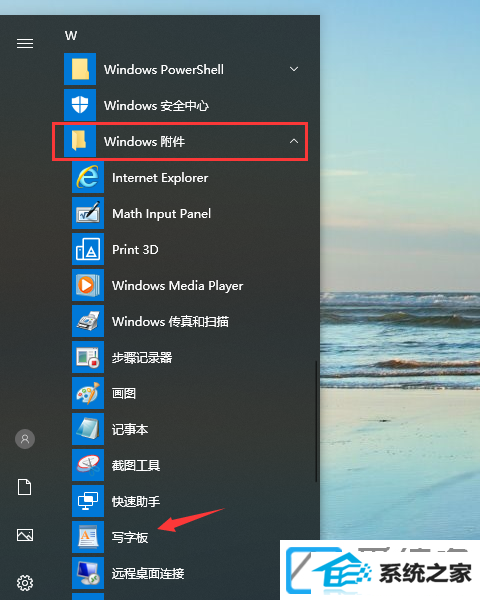Screen dimensions: 480x600
Task: Open Print 3D app icon
Action: click(x=88, y=249)
